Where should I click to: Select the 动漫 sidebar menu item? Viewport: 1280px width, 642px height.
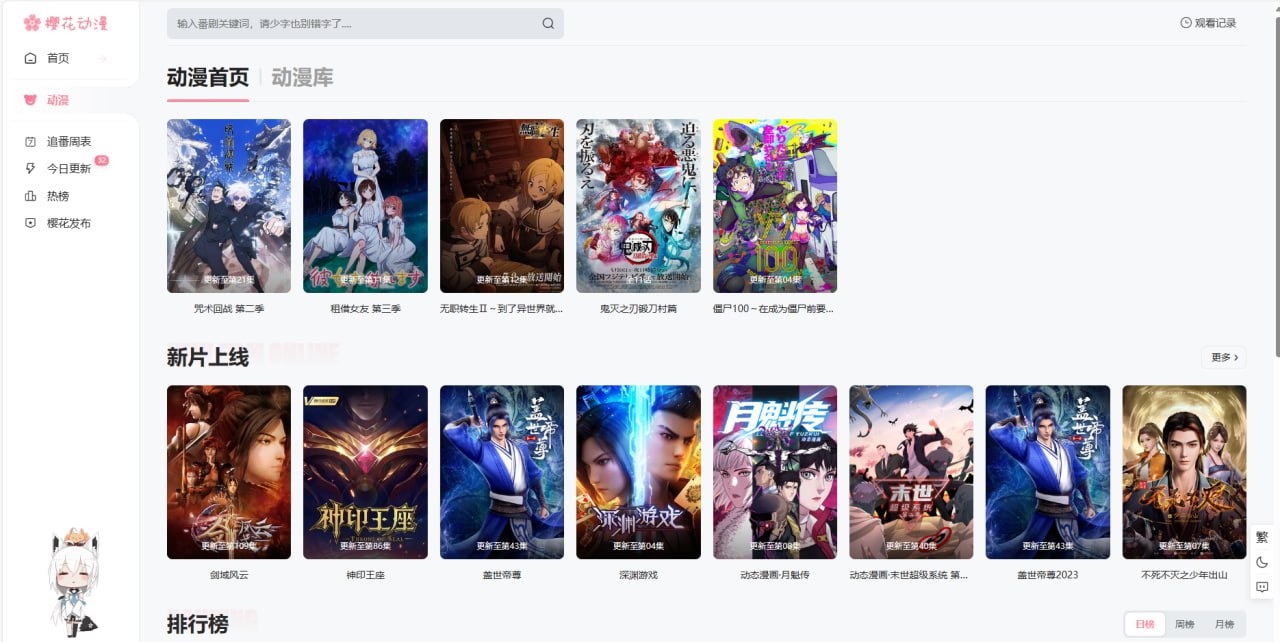[x=57, y=100]
